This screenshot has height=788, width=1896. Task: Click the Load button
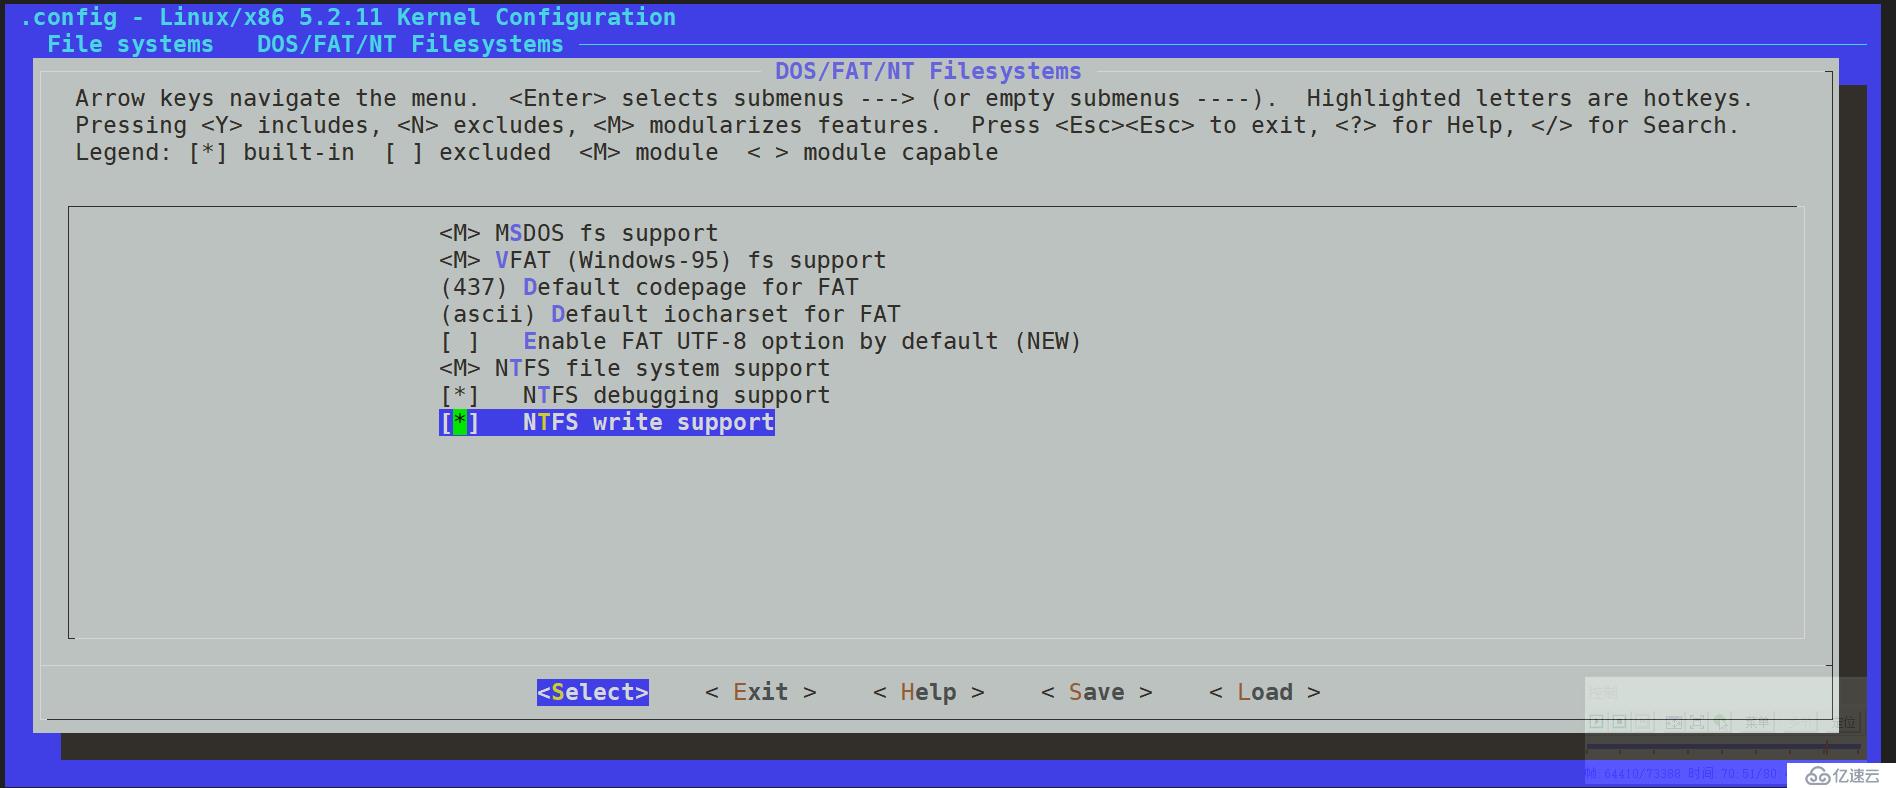(1265, 692)
